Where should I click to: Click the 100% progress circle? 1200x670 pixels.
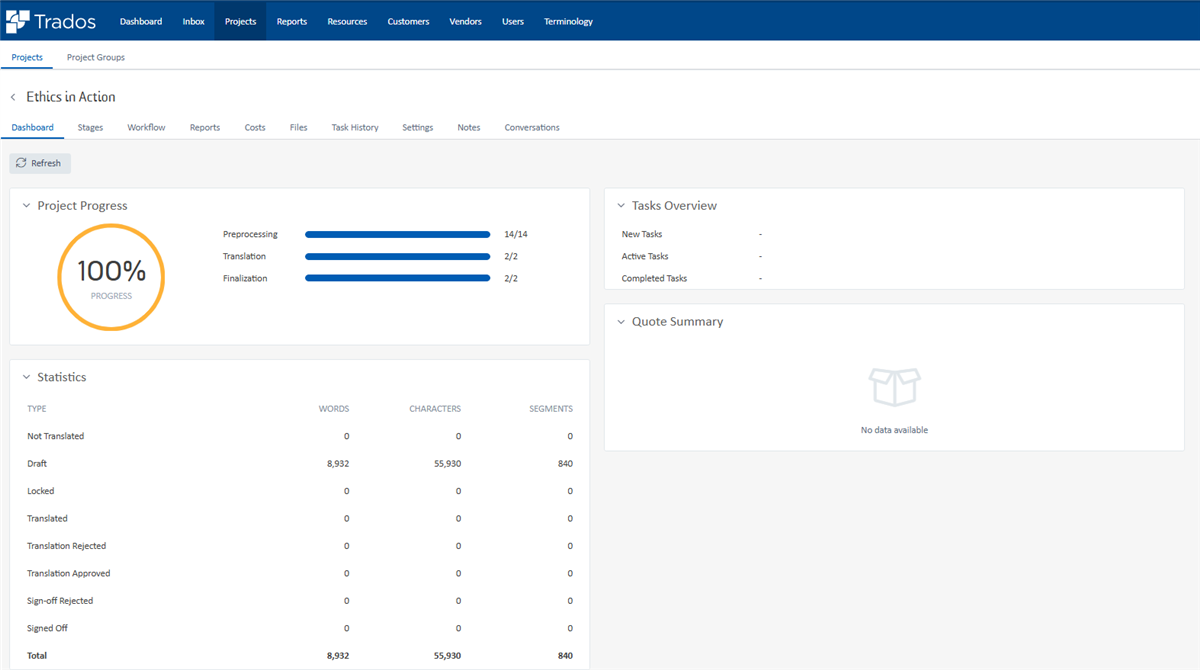(111, 276)
